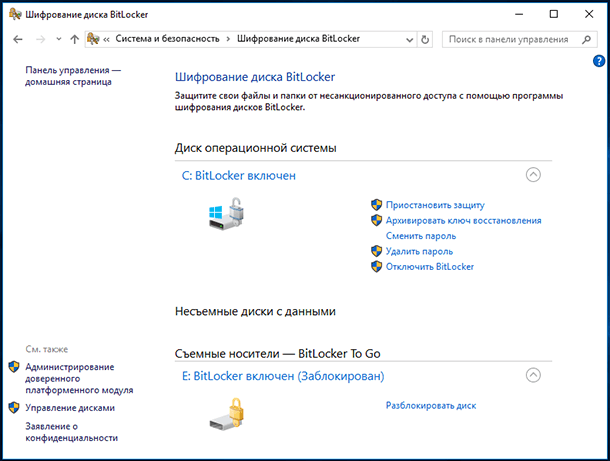Click shield icon beside Удалить пароль
Screen dimensions: 610x461
coord(376,251)
